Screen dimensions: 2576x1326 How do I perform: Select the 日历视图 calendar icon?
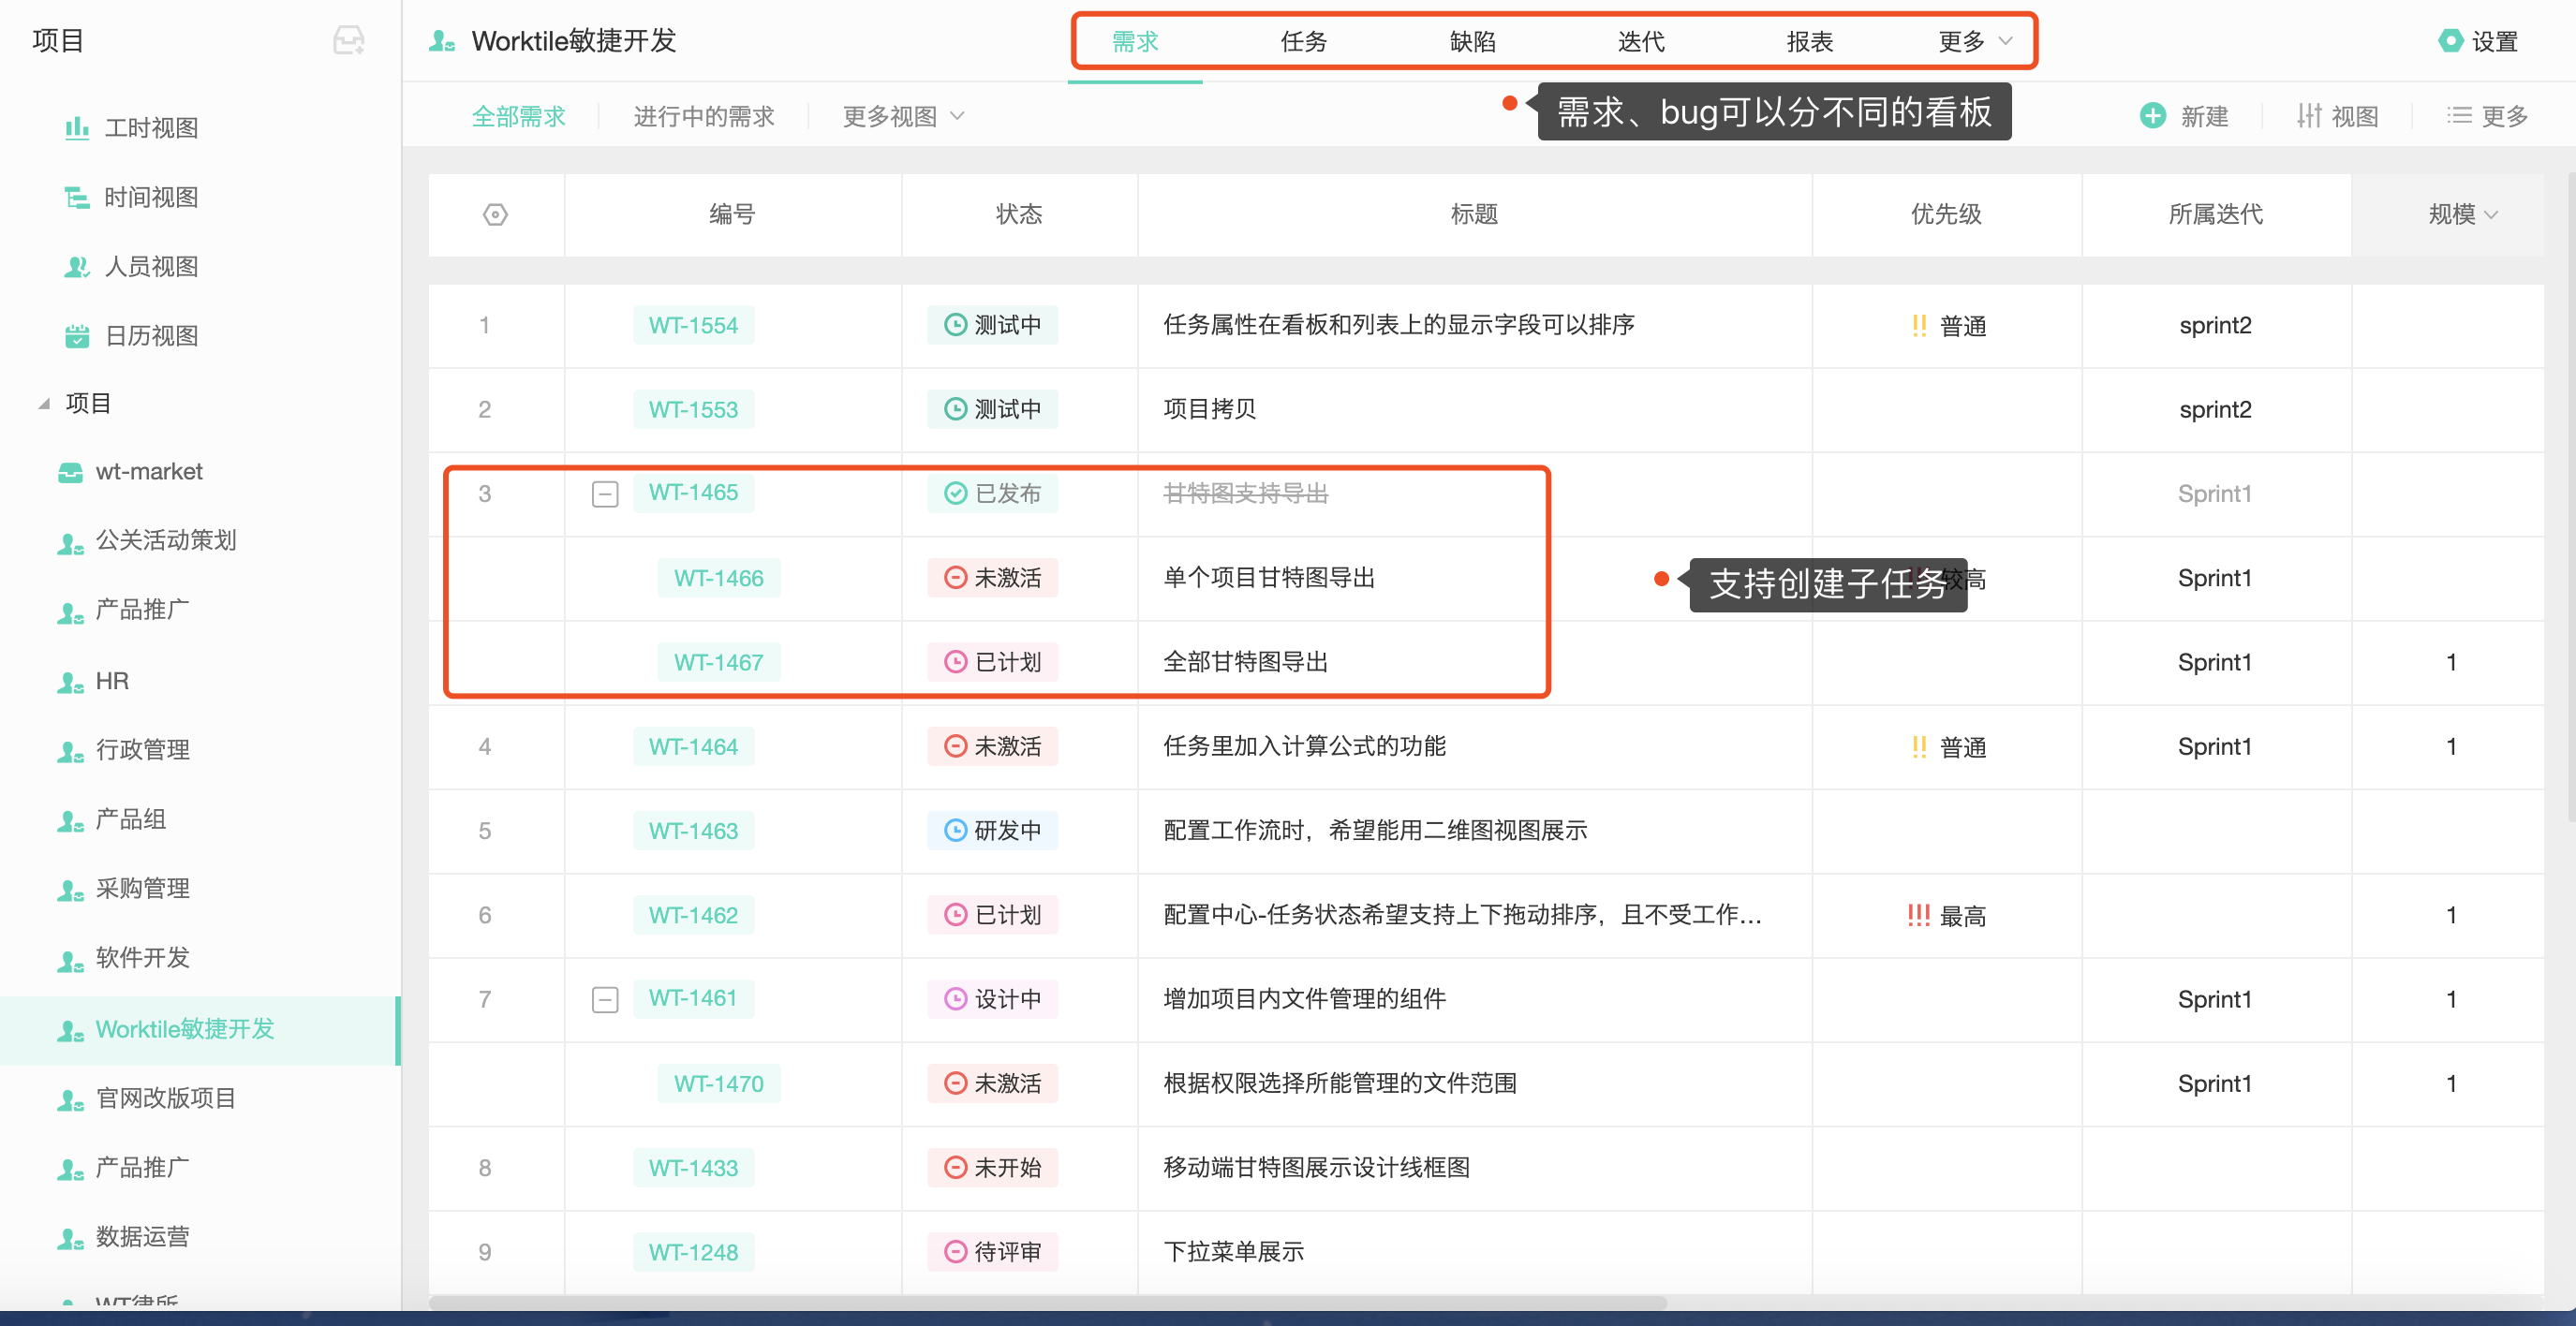pyautogui.click(x=78, y=336)
